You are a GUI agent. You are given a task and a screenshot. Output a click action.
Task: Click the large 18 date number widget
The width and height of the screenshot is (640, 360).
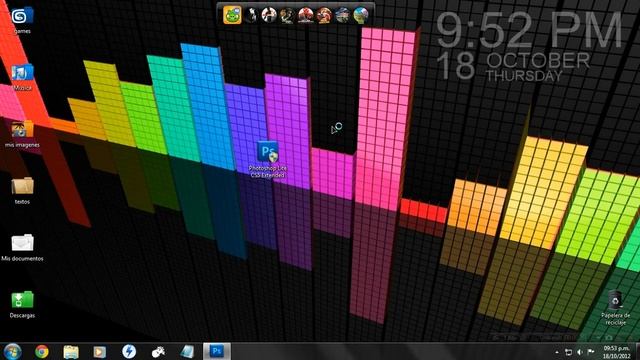(456, 66)
